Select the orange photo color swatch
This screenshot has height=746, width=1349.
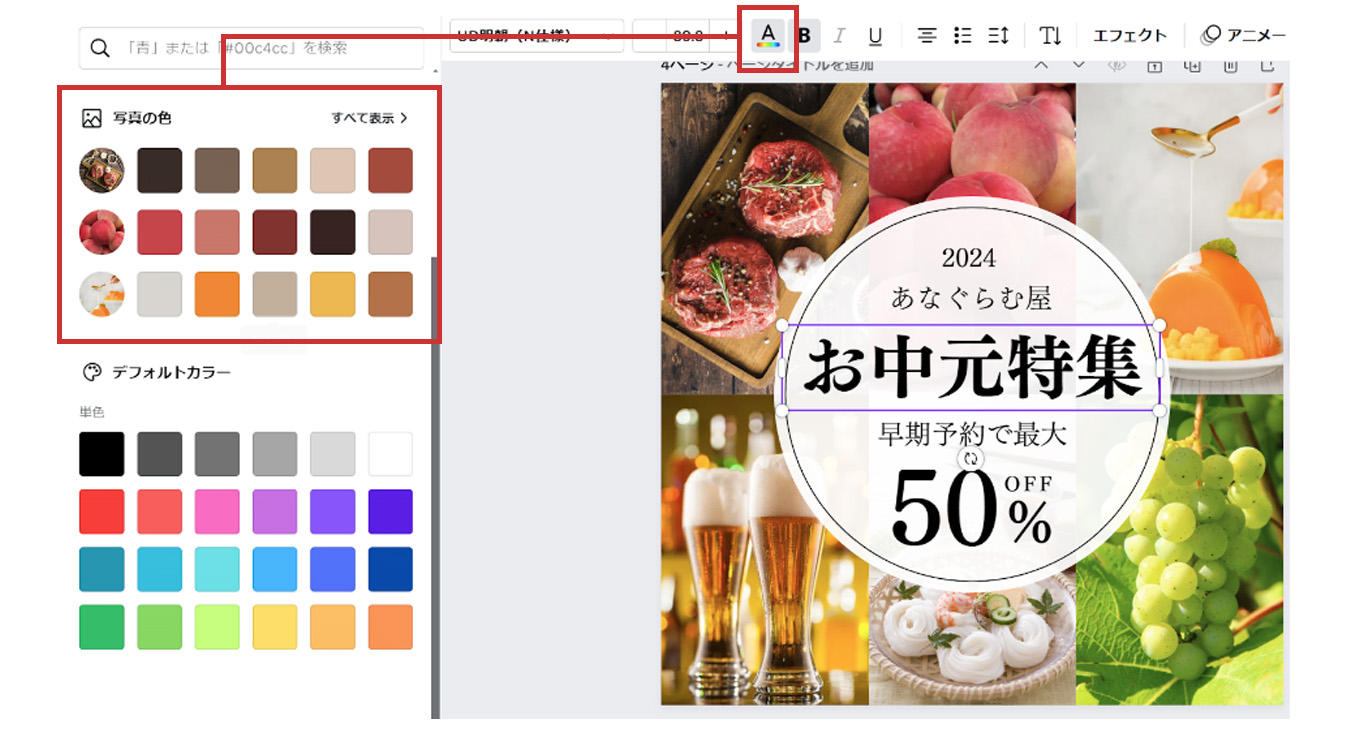tap(217, 294)
